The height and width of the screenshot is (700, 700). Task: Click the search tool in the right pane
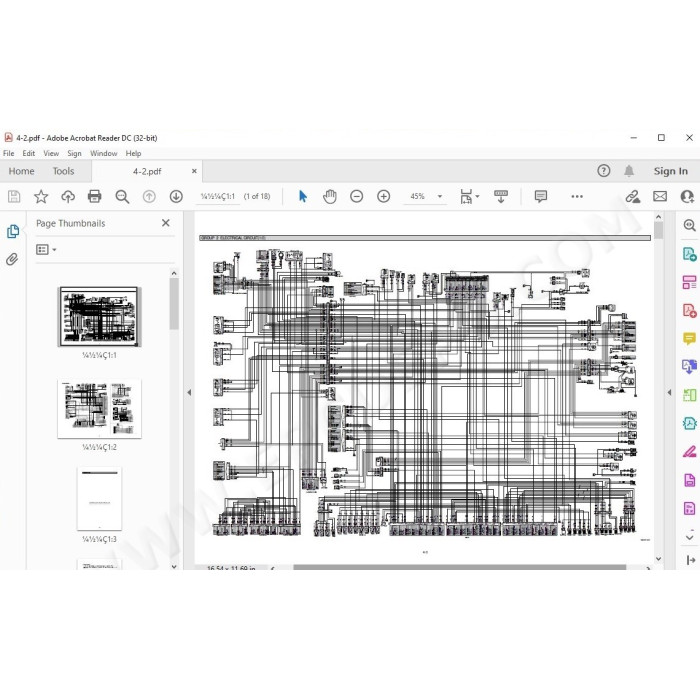689,225
